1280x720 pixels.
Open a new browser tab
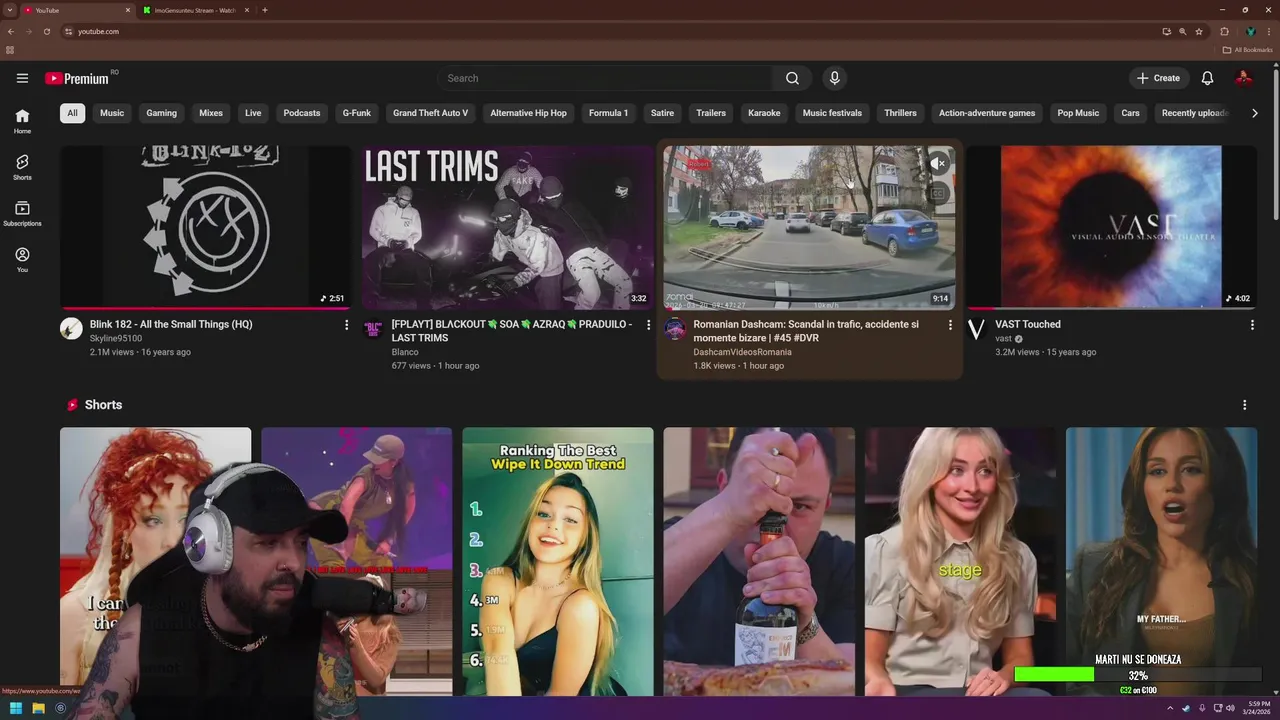[264, 10]
